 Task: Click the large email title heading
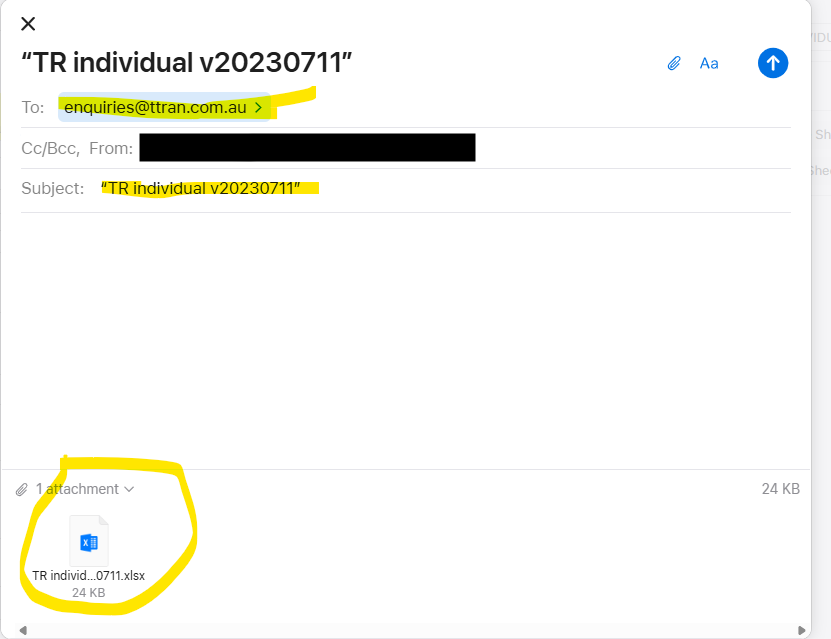(187, 63)
